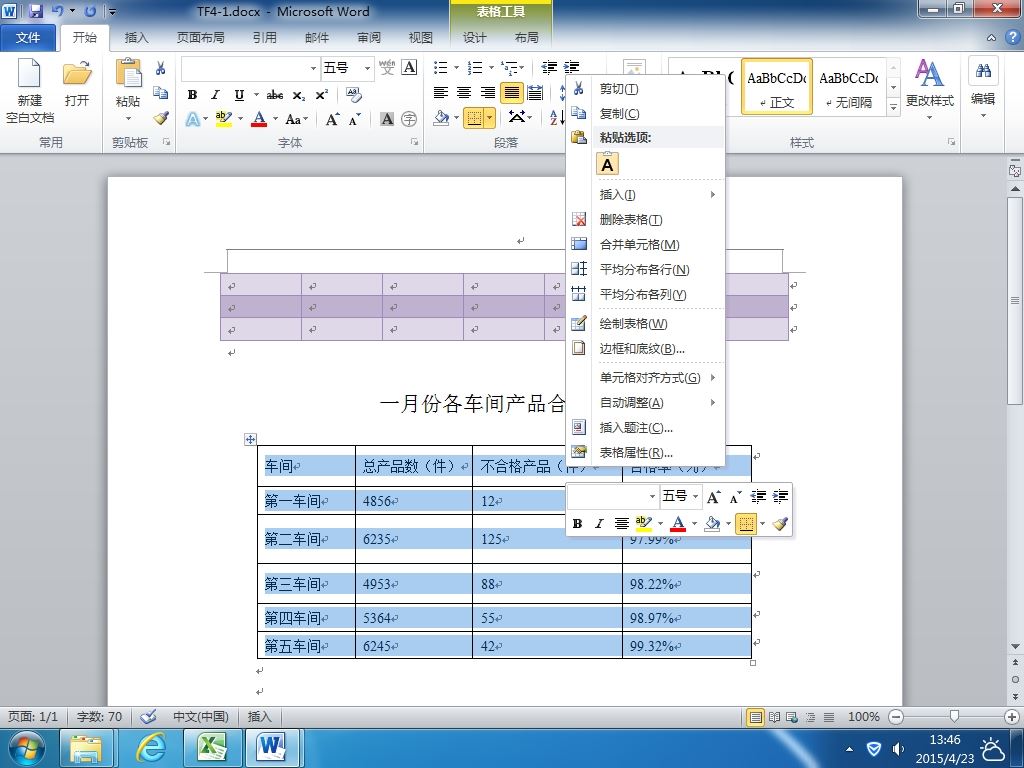Click the distributed alignment icon in the paragraph group

tap(535, 93)
